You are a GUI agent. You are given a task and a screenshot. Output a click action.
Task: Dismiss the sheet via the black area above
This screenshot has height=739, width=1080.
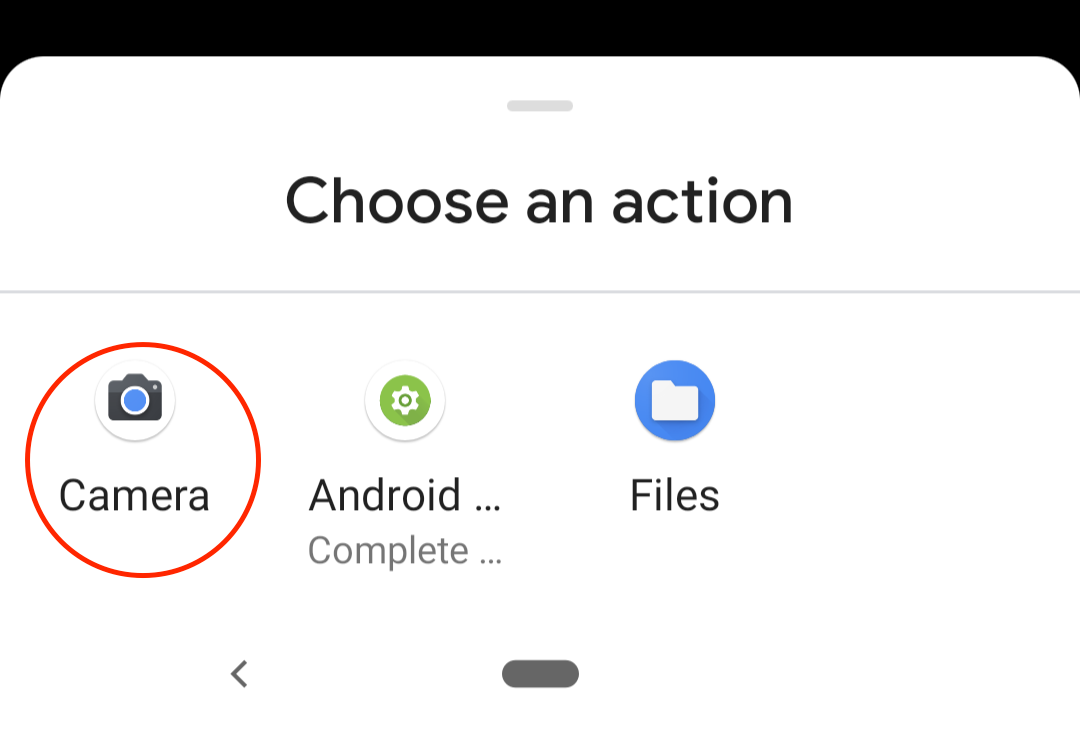tap(540, 26)
